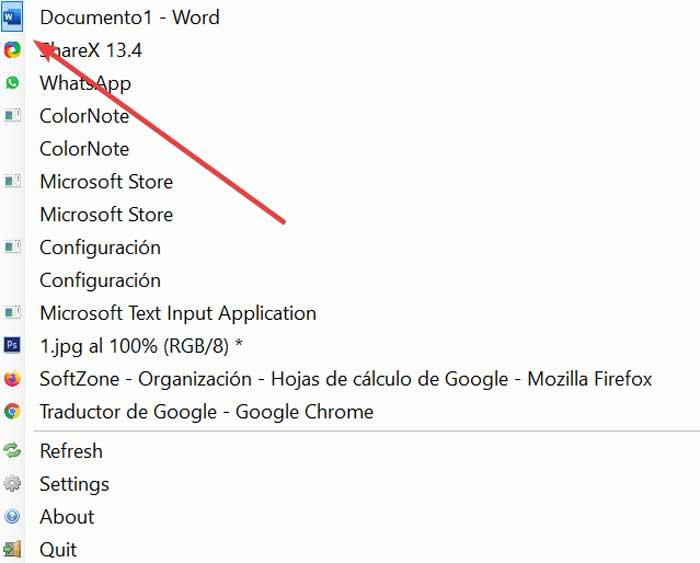This screenshot has height=563, width=700.
Task: Choose the second Configuración entry without icon
Action: point(100,280)
